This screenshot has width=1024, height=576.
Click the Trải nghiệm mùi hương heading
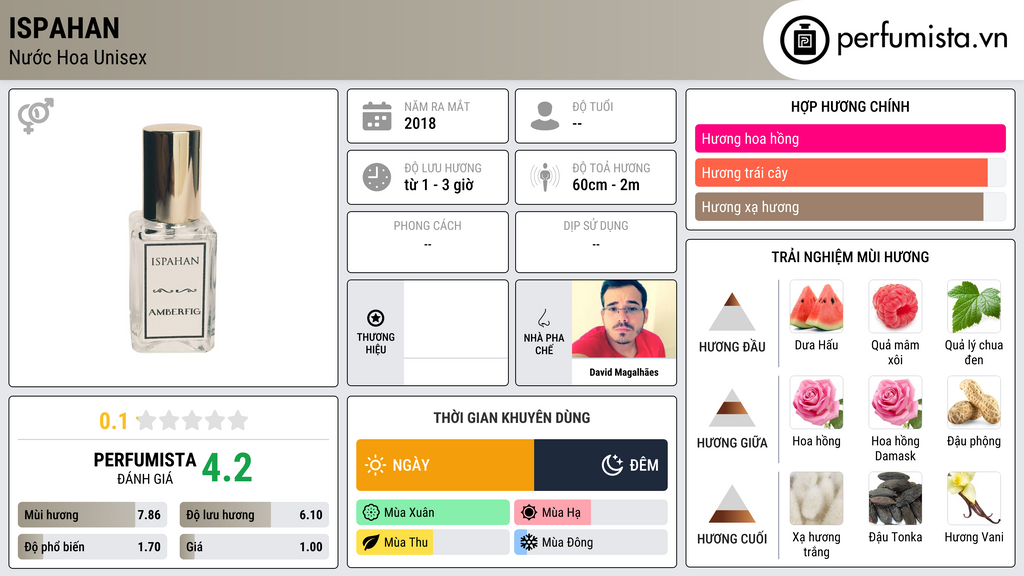pyautogui.click(x=850, y=257)
